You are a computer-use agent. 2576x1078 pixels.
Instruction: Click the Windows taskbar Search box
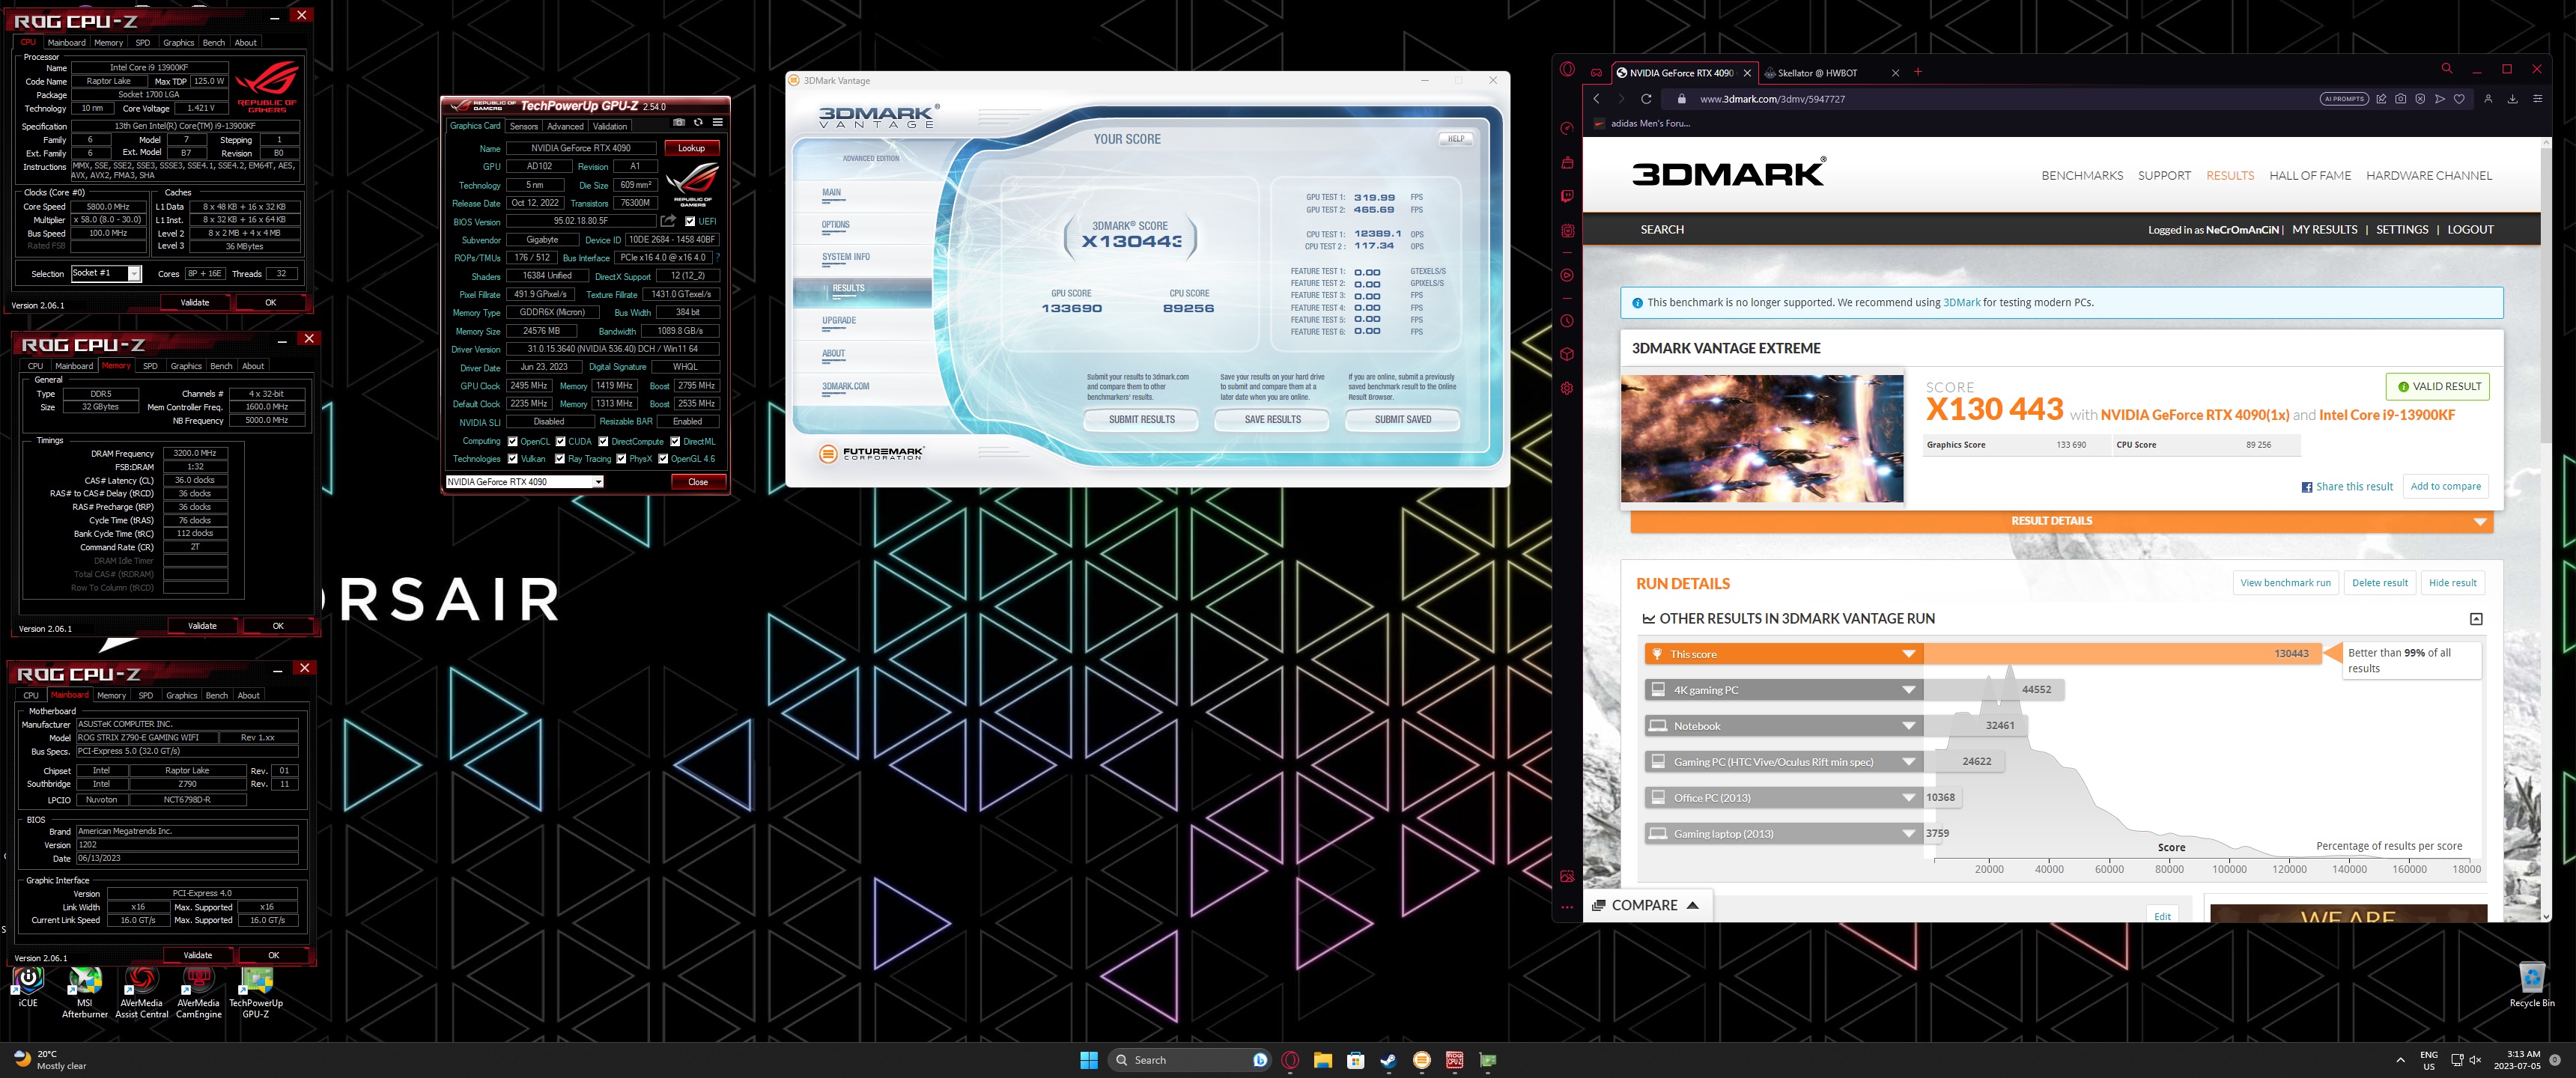click(x=1189, y=1060)
